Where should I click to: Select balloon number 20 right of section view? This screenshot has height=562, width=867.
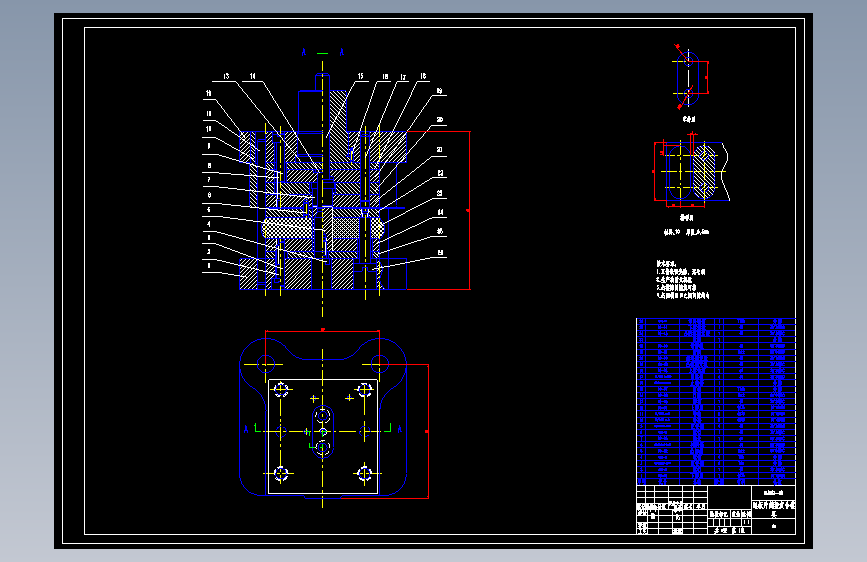click(440, 120)
